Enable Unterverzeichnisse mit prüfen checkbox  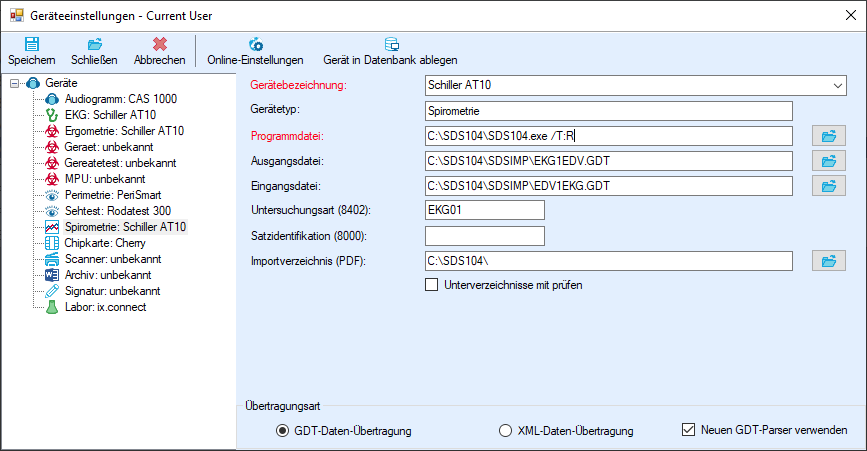click(431, 285)
